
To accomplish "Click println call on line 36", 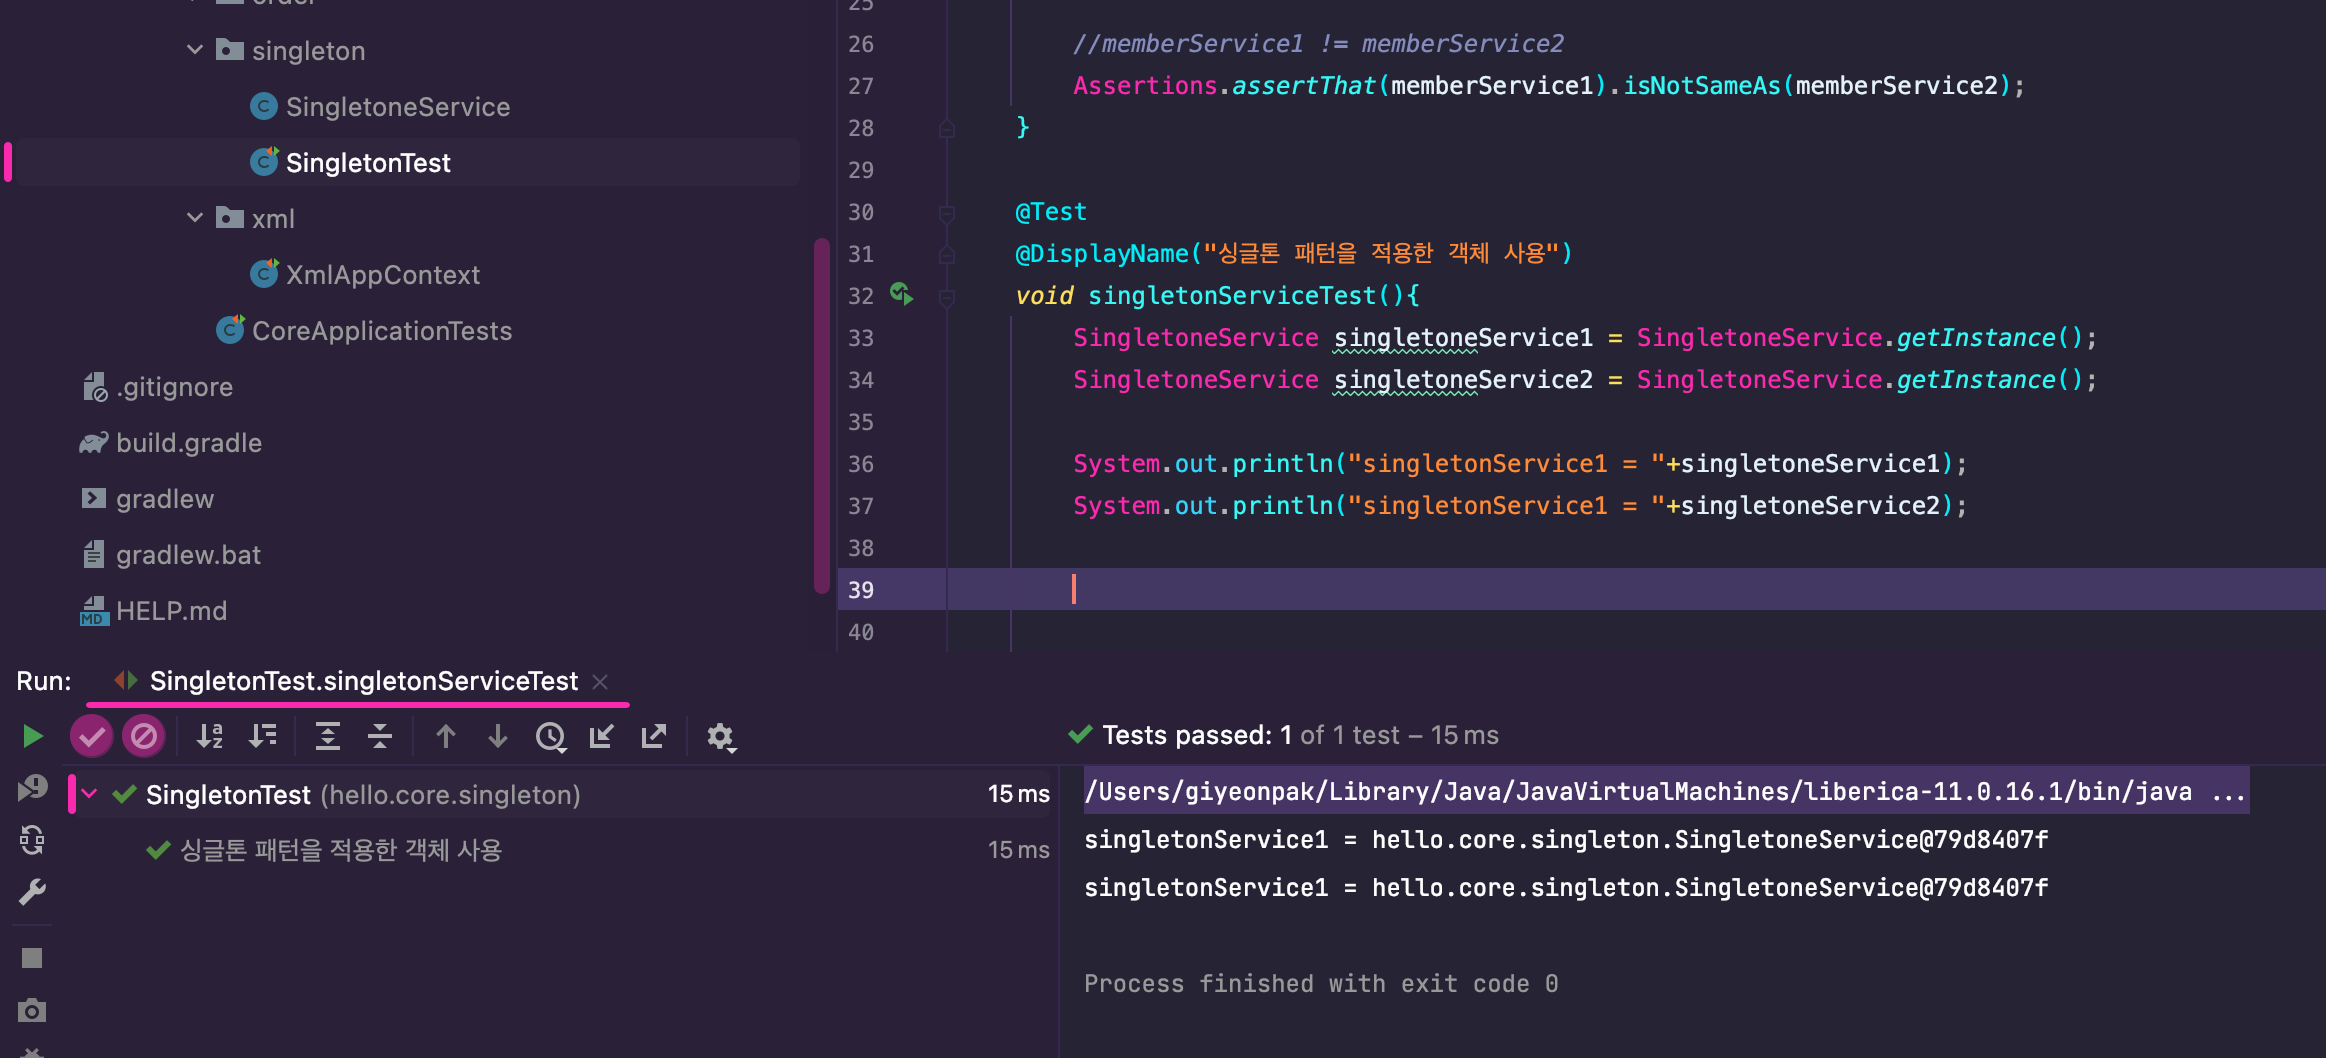I will tap(1282, 464).
